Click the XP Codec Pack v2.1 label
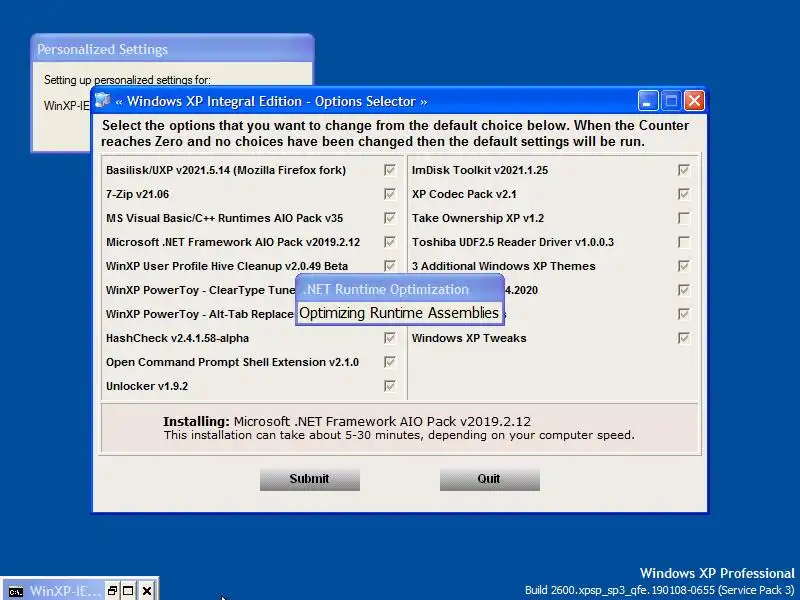 [464, 194]
